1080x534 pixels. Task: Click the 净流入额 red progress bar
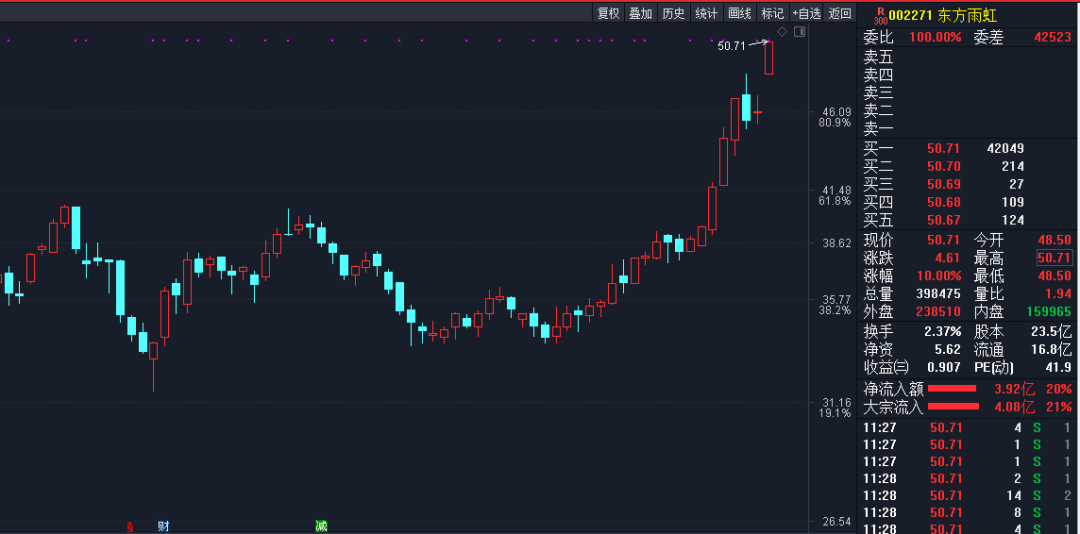pyautogui.click(x=953, y=389)
